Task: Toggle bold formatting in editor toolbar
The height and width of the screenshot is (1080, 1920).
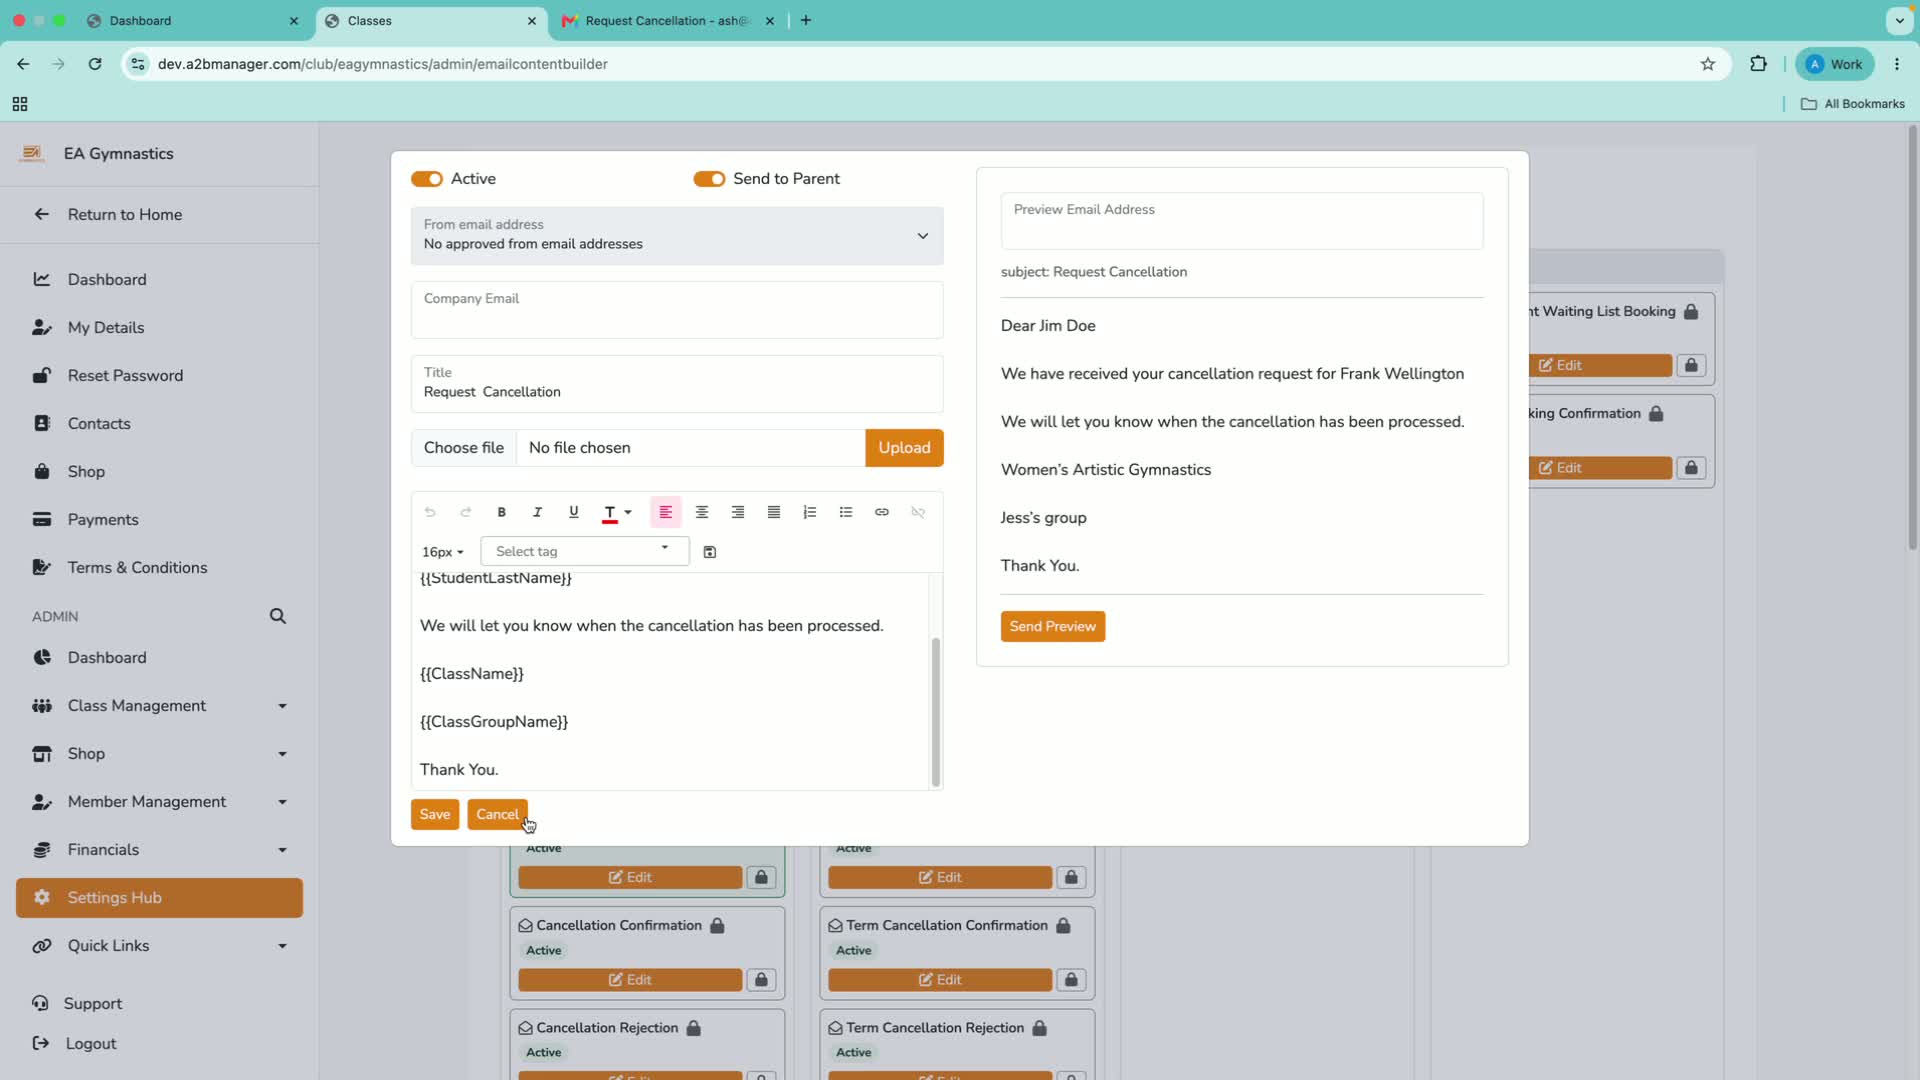Action: click(x=501, y=512)
